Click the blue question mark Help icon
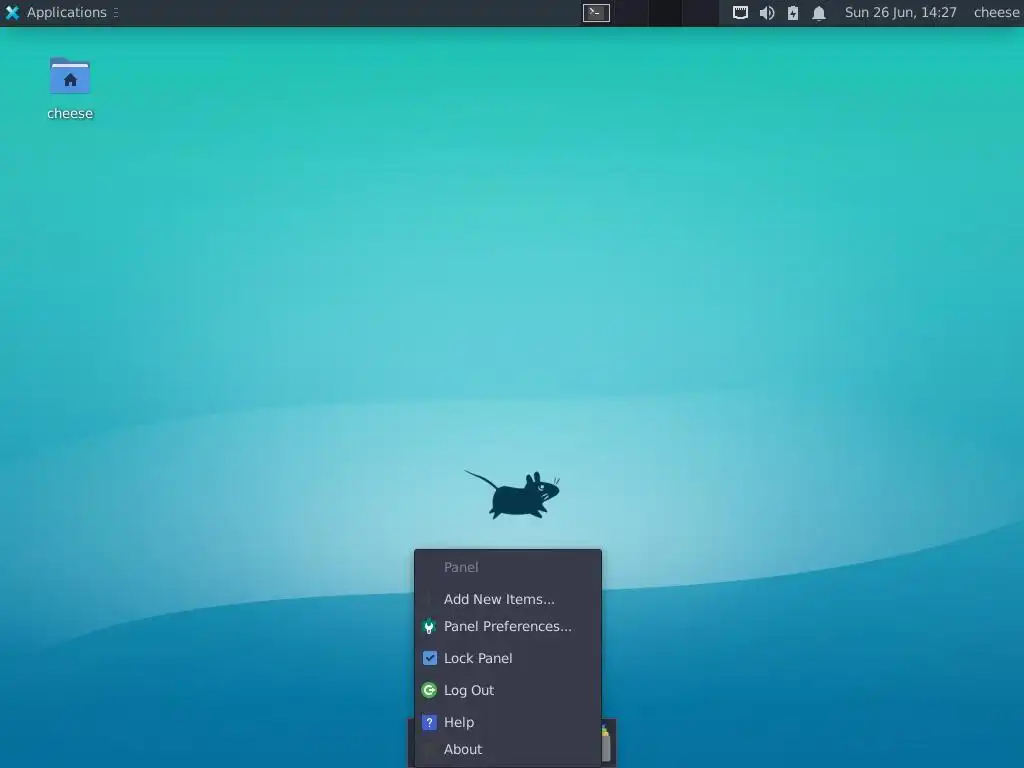 429,722
